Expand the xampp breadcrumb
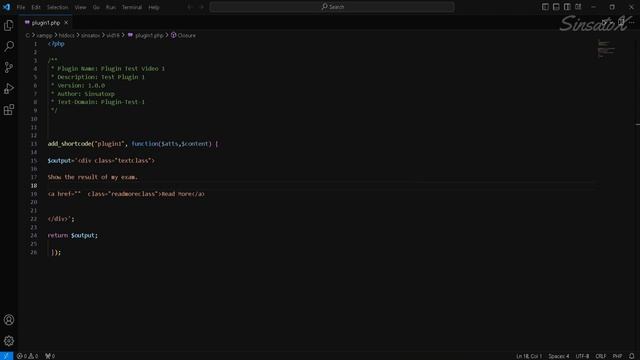Viewport: 640px width, 360px height. point(44,36)
